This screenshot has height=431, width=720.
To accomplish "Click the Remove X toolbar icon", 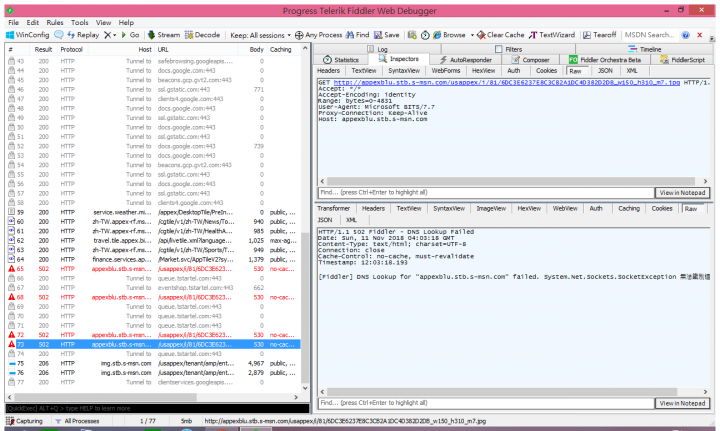I will click(107, 35).
